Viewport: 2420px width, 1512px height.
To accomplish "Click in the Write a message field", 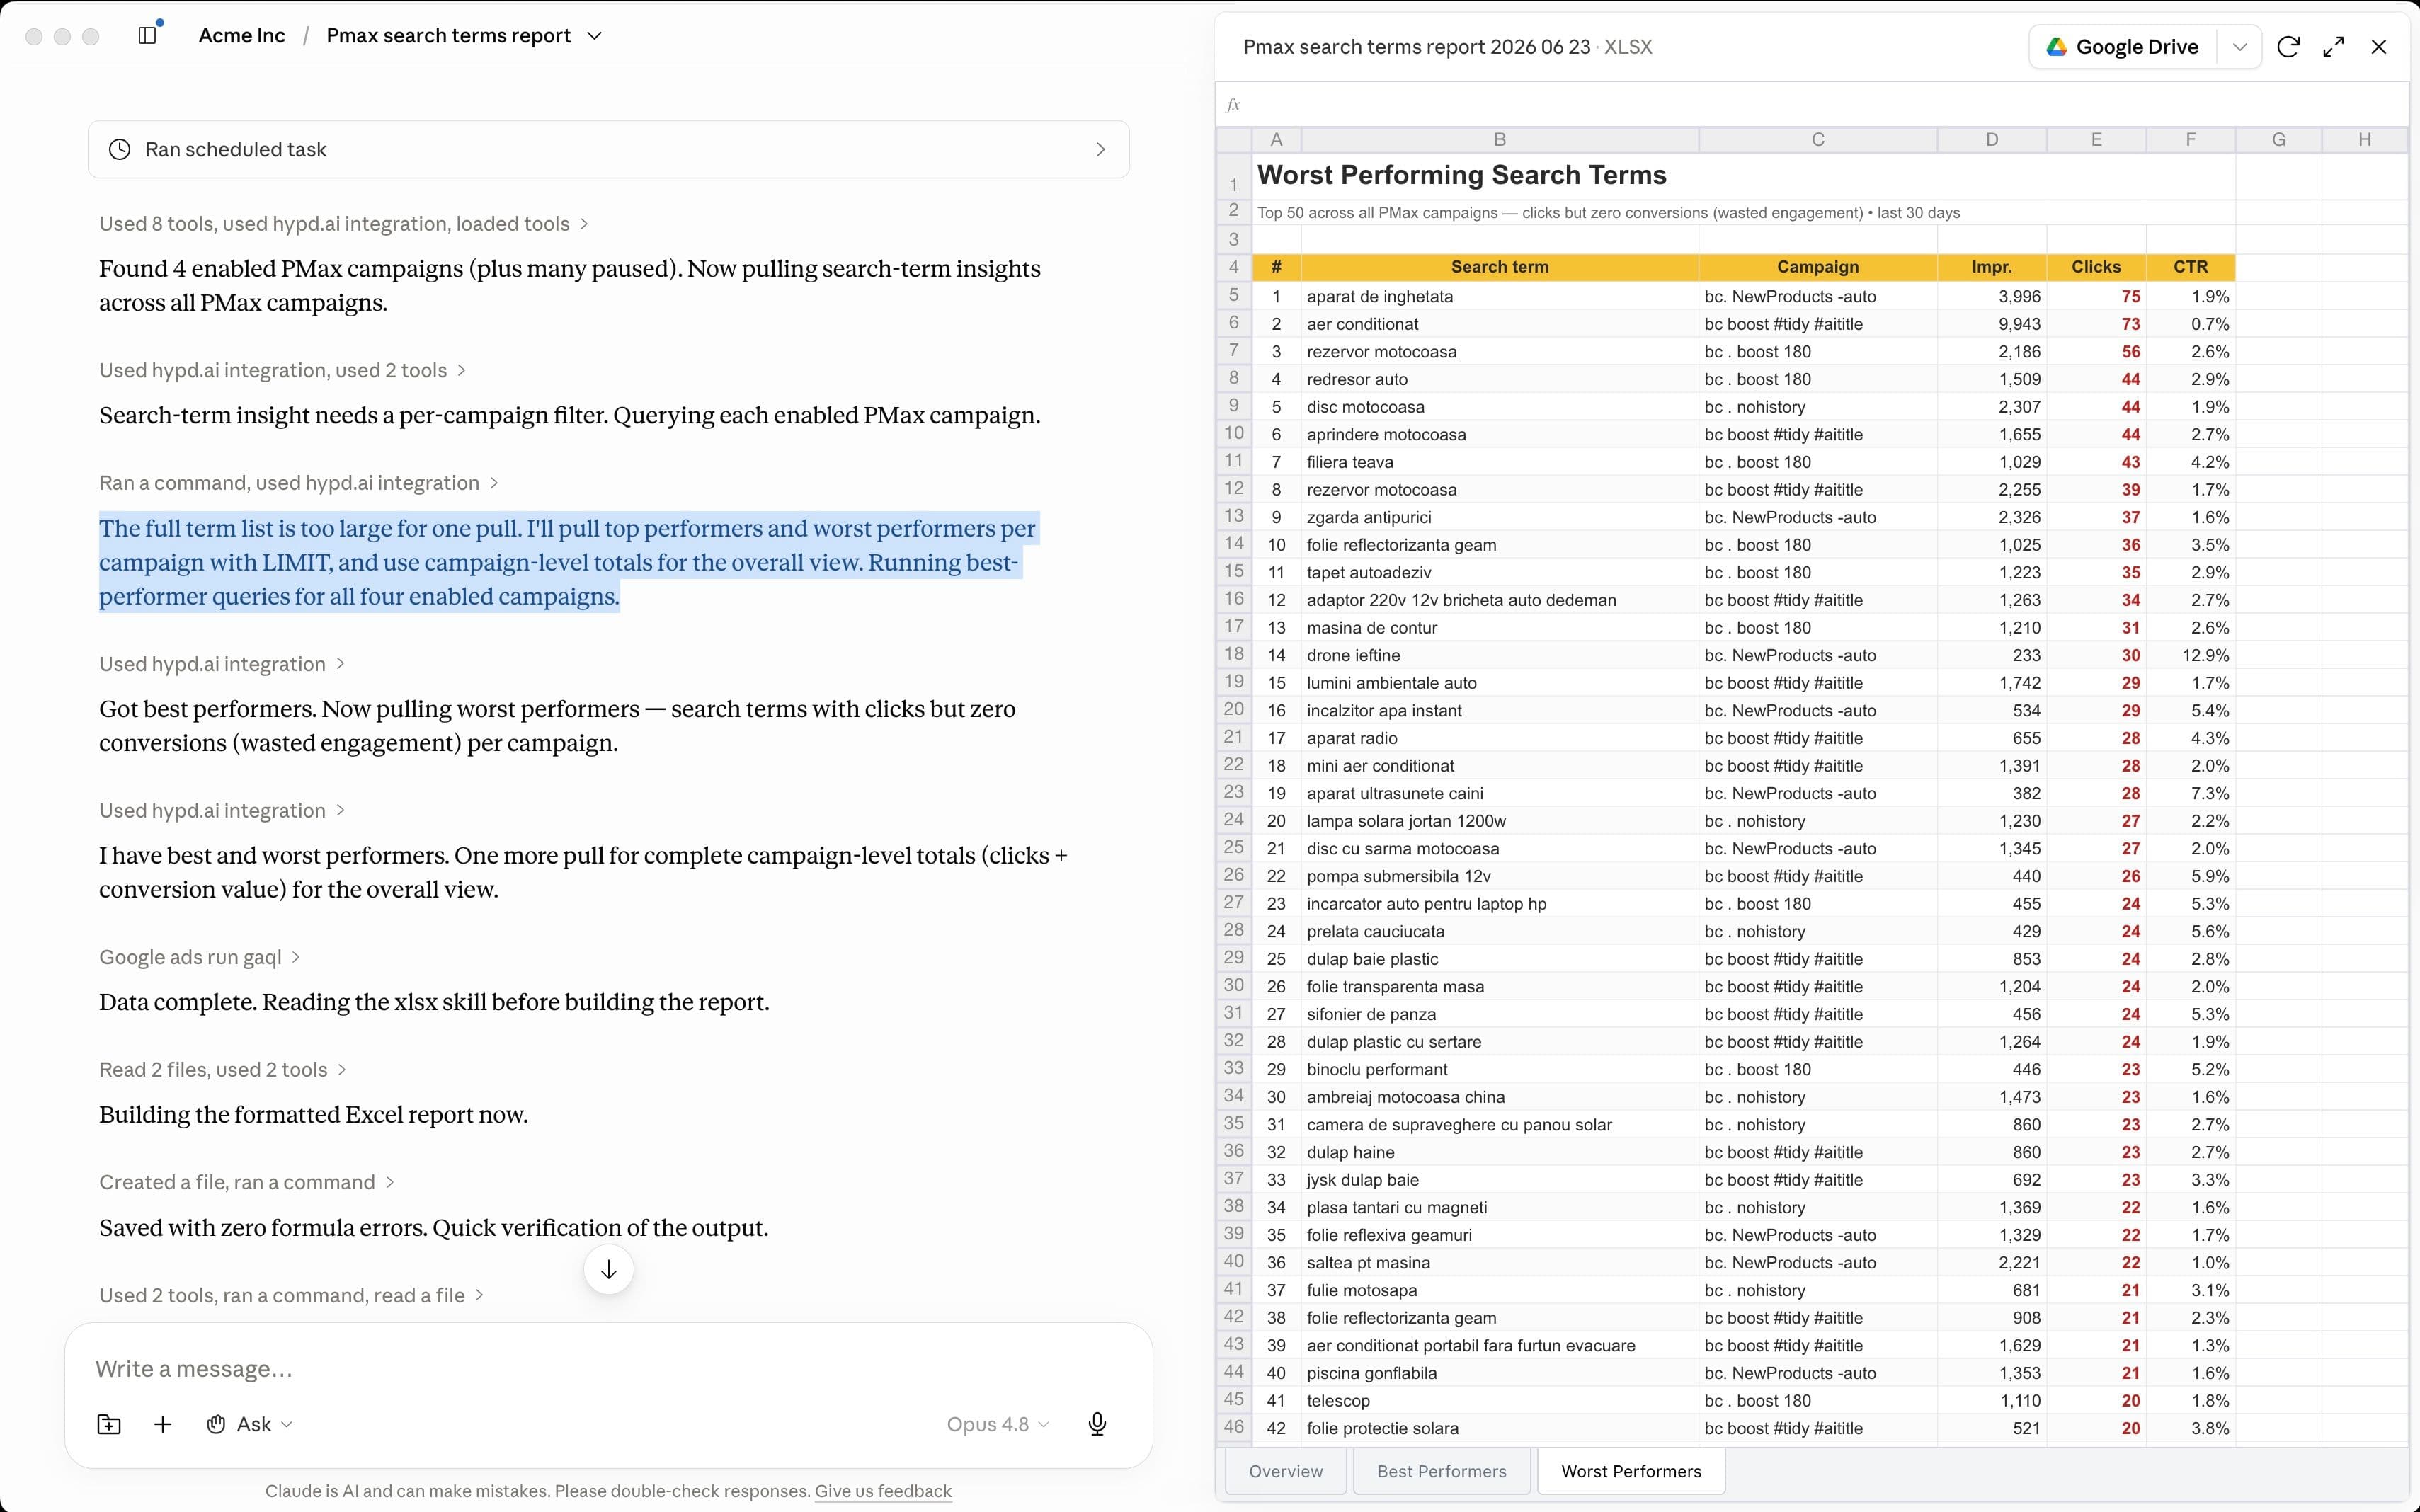I will tap(608, 1368).
